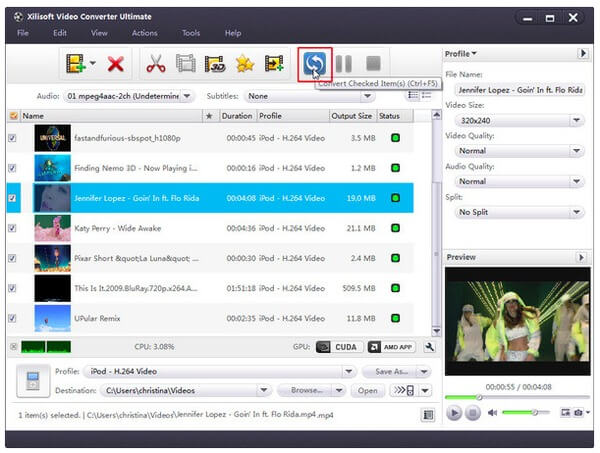
Task: Enable CUDA GPU acceleration
Action: click(x=339, y=347)
